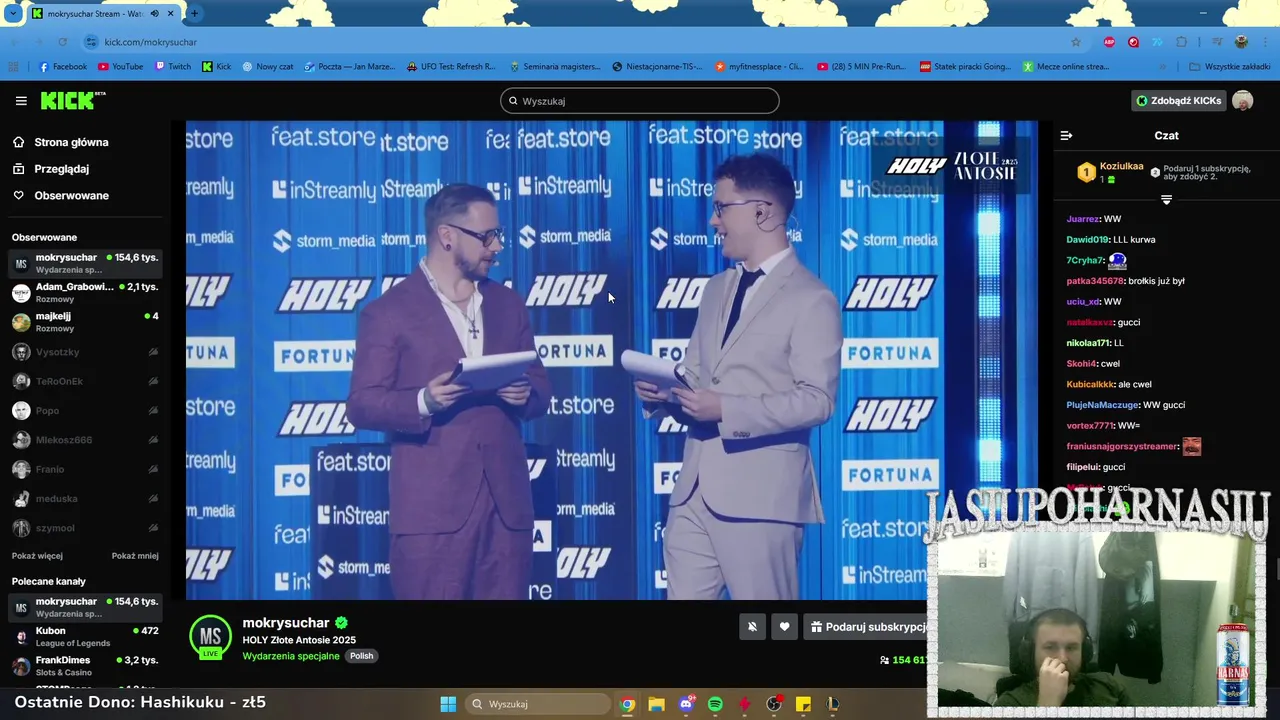This screenshot has width=1280, height=720.
Task: Open offline channel Franio
Action: point(85,469)
